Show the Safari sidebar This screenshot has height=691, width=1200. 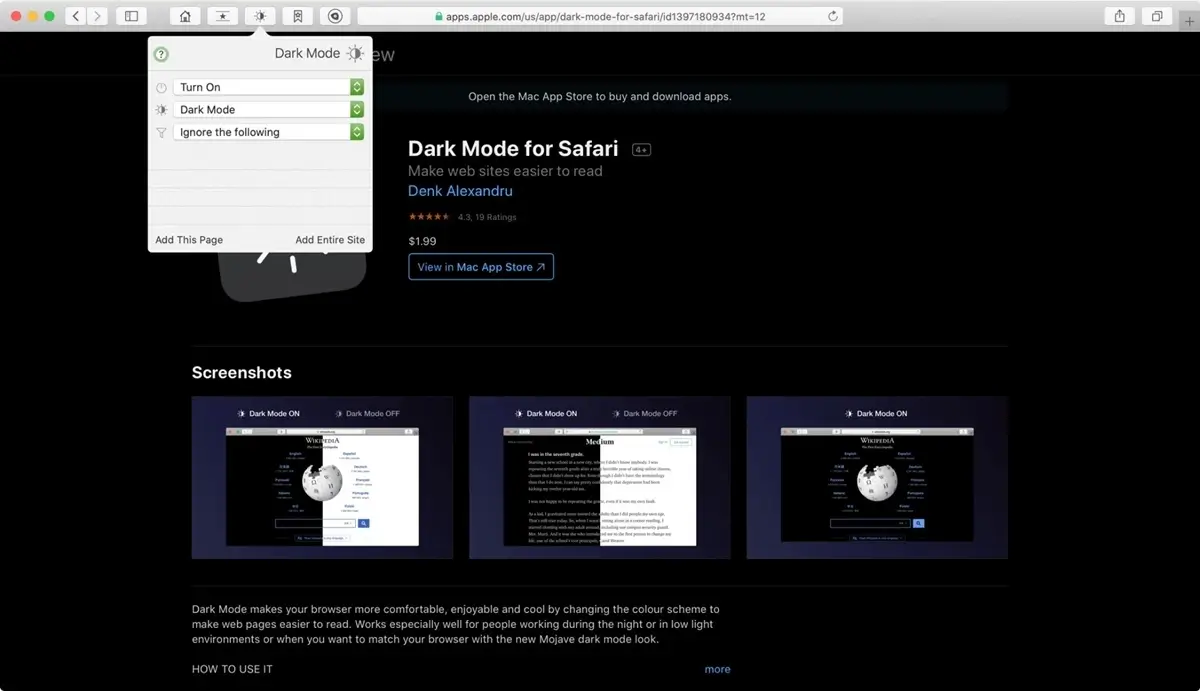click(131, 16)
